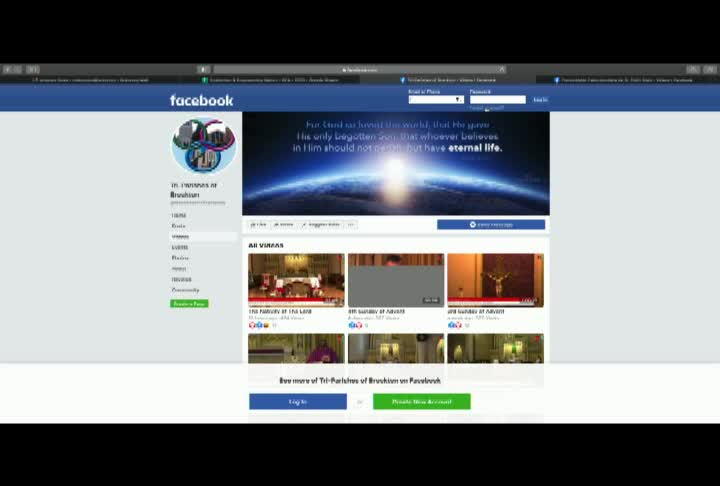Click the browser back arrow
This screenshot has height=486, width=720.
(x=8, y=69)
